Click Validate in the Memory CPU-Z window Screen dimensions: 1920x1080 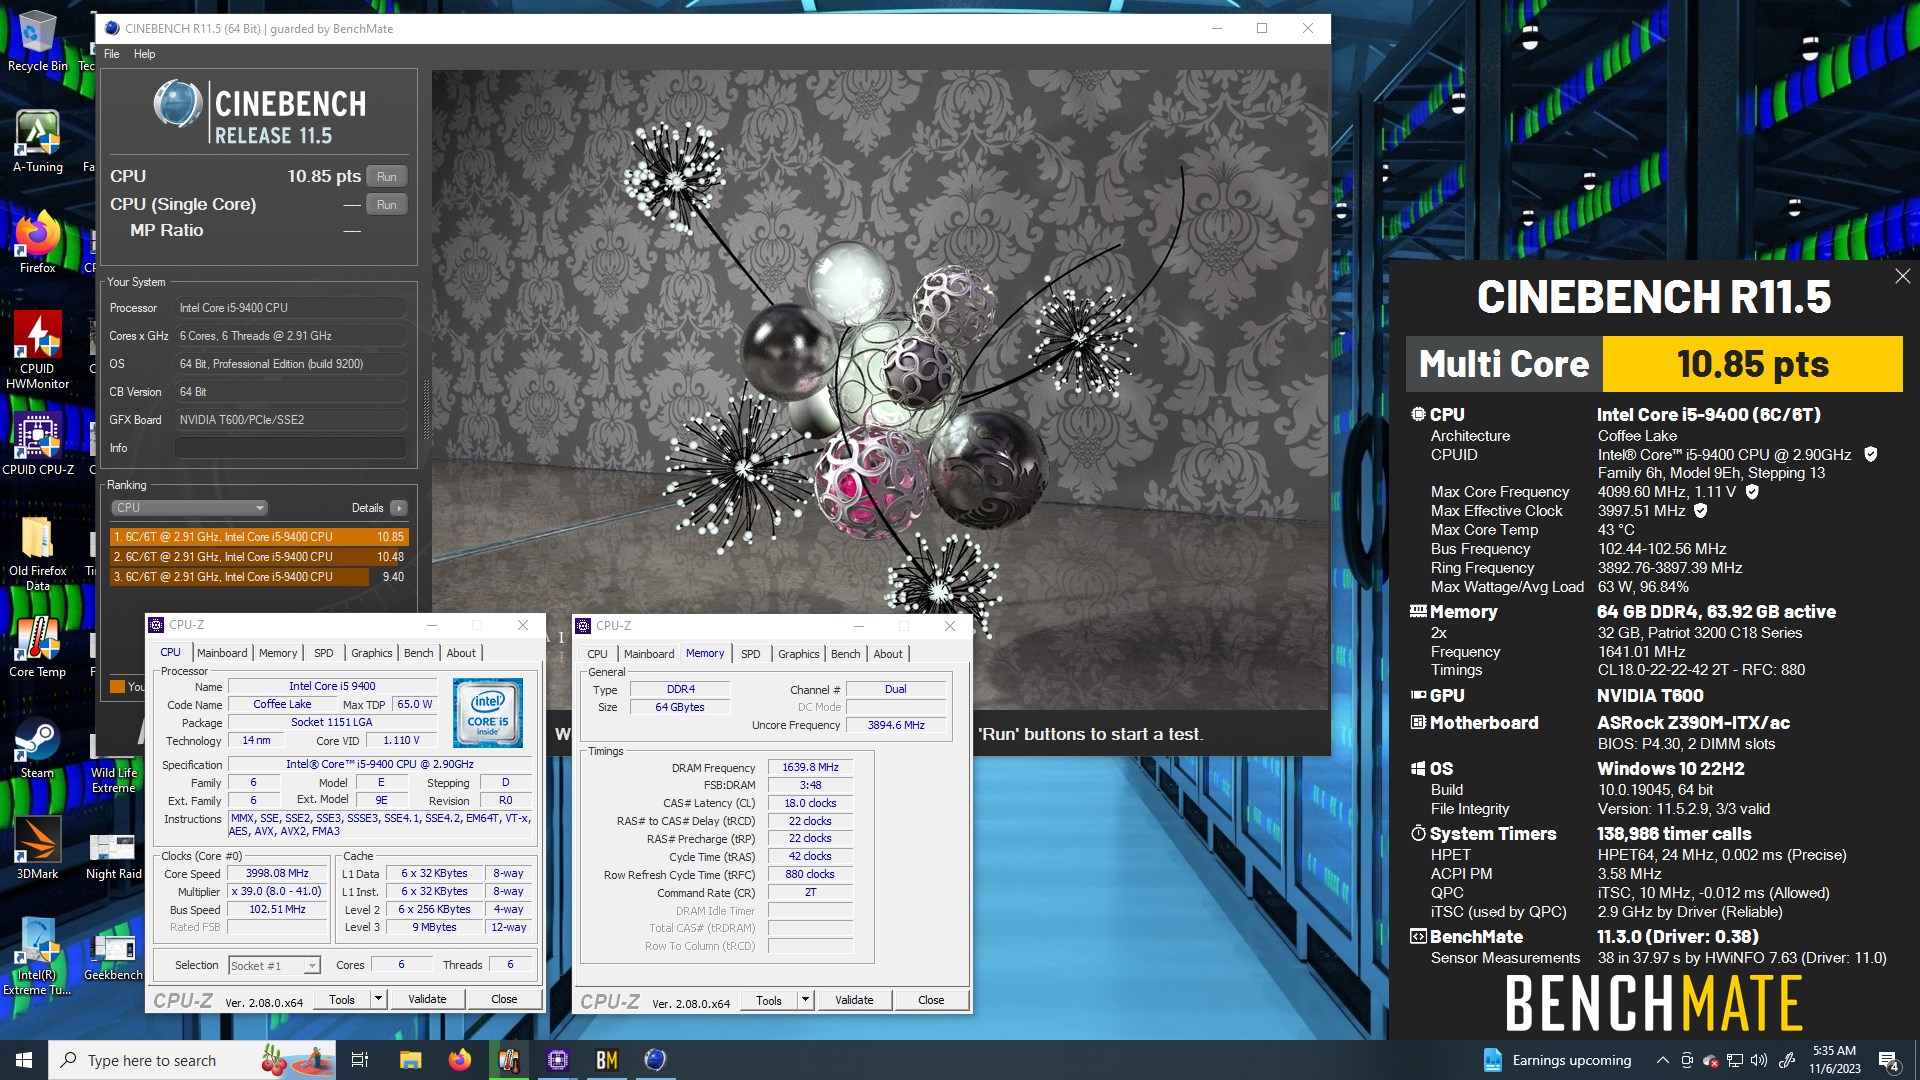(854, 1000)
